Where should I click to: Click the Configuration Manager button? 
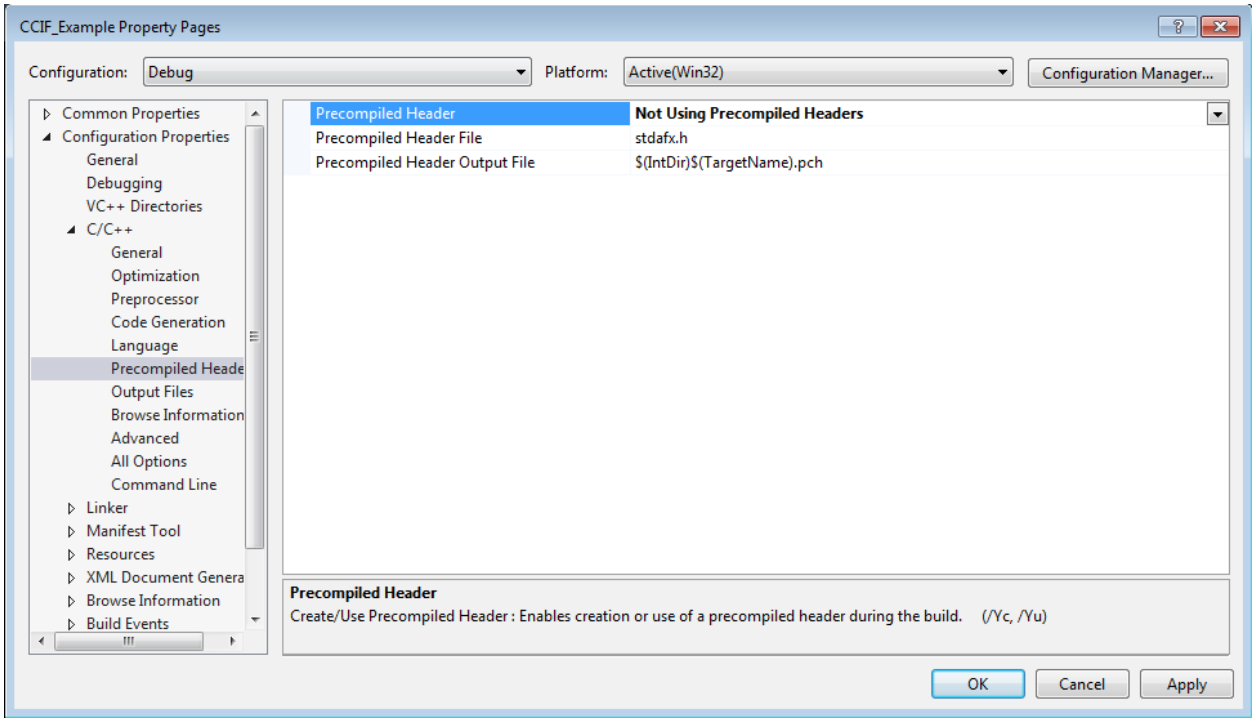pos(1127,73)
